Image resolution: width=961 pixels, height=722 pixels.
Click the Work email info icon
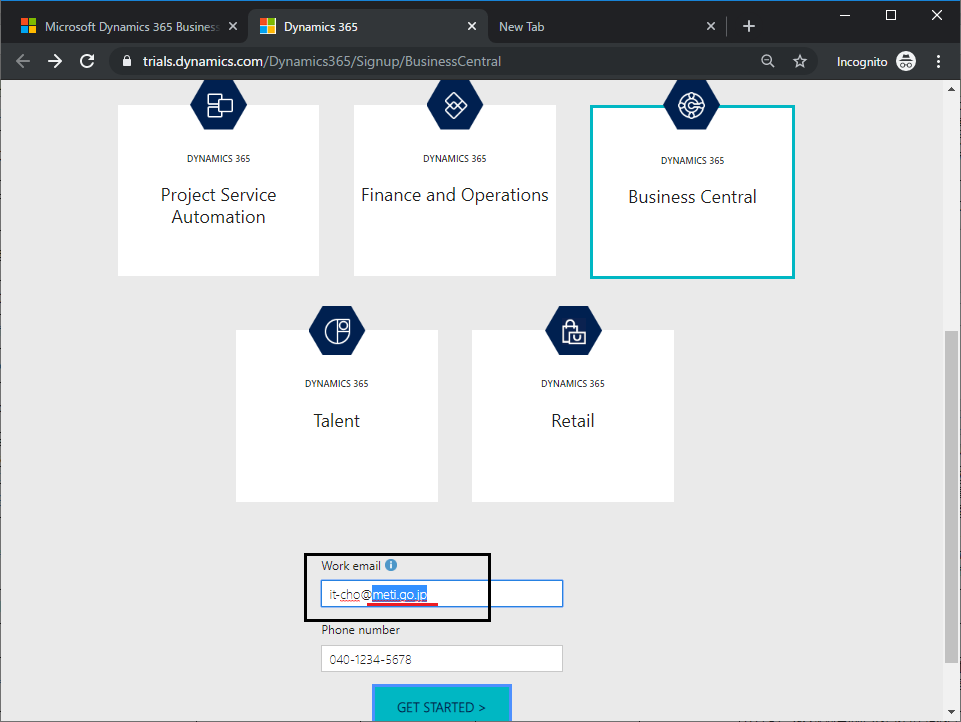[391, 565]
